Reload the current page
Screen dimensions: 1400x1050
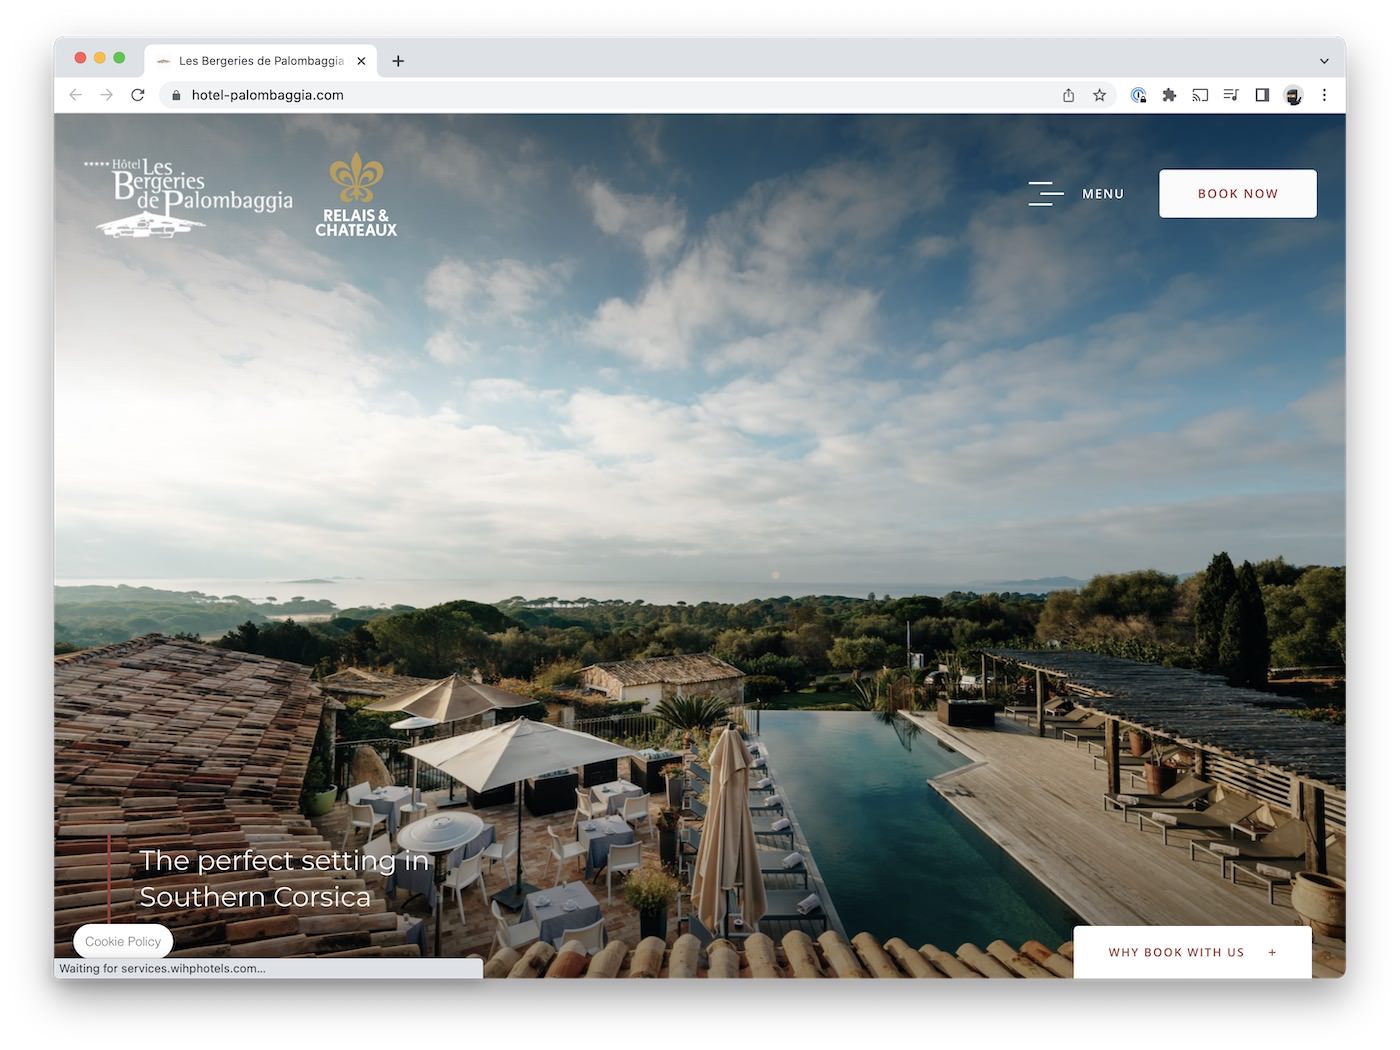tap(138, 95)
